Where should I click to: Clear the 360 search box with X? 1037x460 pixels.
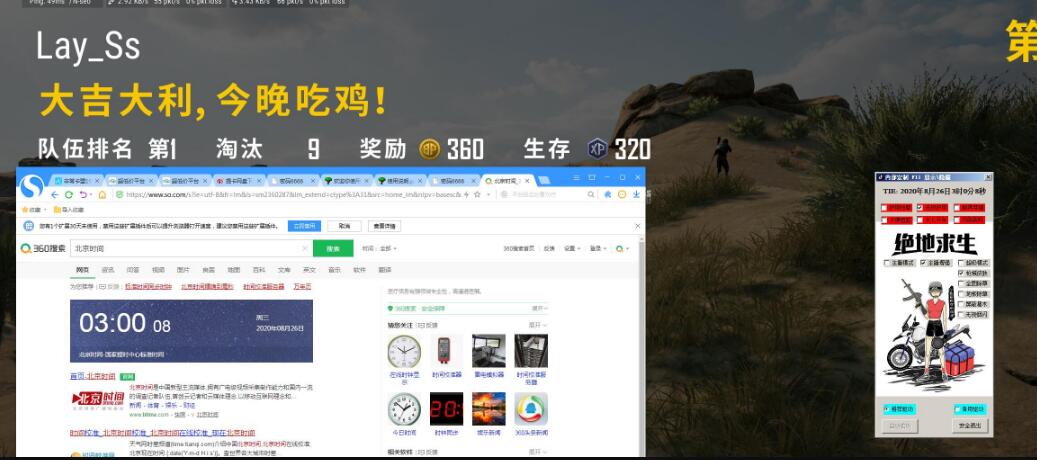pyautogui.click(x=304, y=249)
